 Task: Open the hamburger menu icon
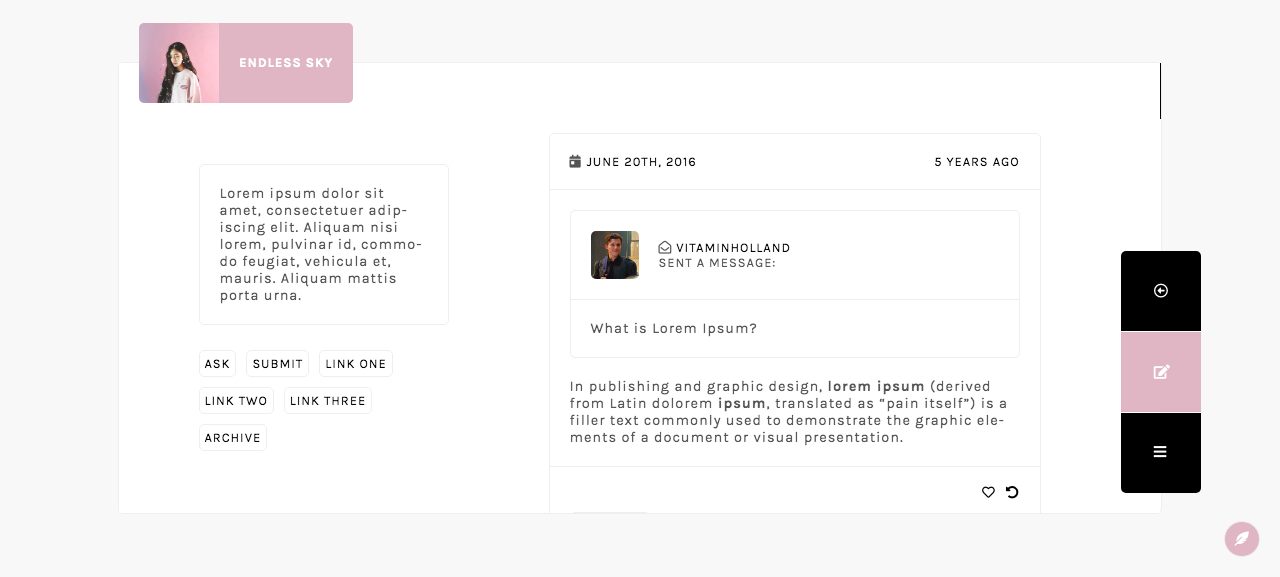1161,452
